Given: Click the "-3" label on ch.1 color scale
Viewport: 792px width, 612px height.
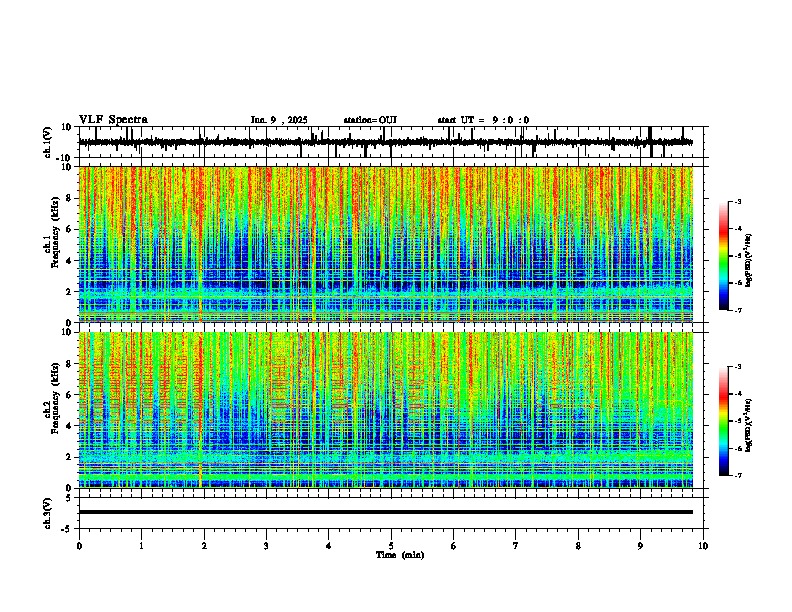Looking at the screenshot, I should coord(737,201).
